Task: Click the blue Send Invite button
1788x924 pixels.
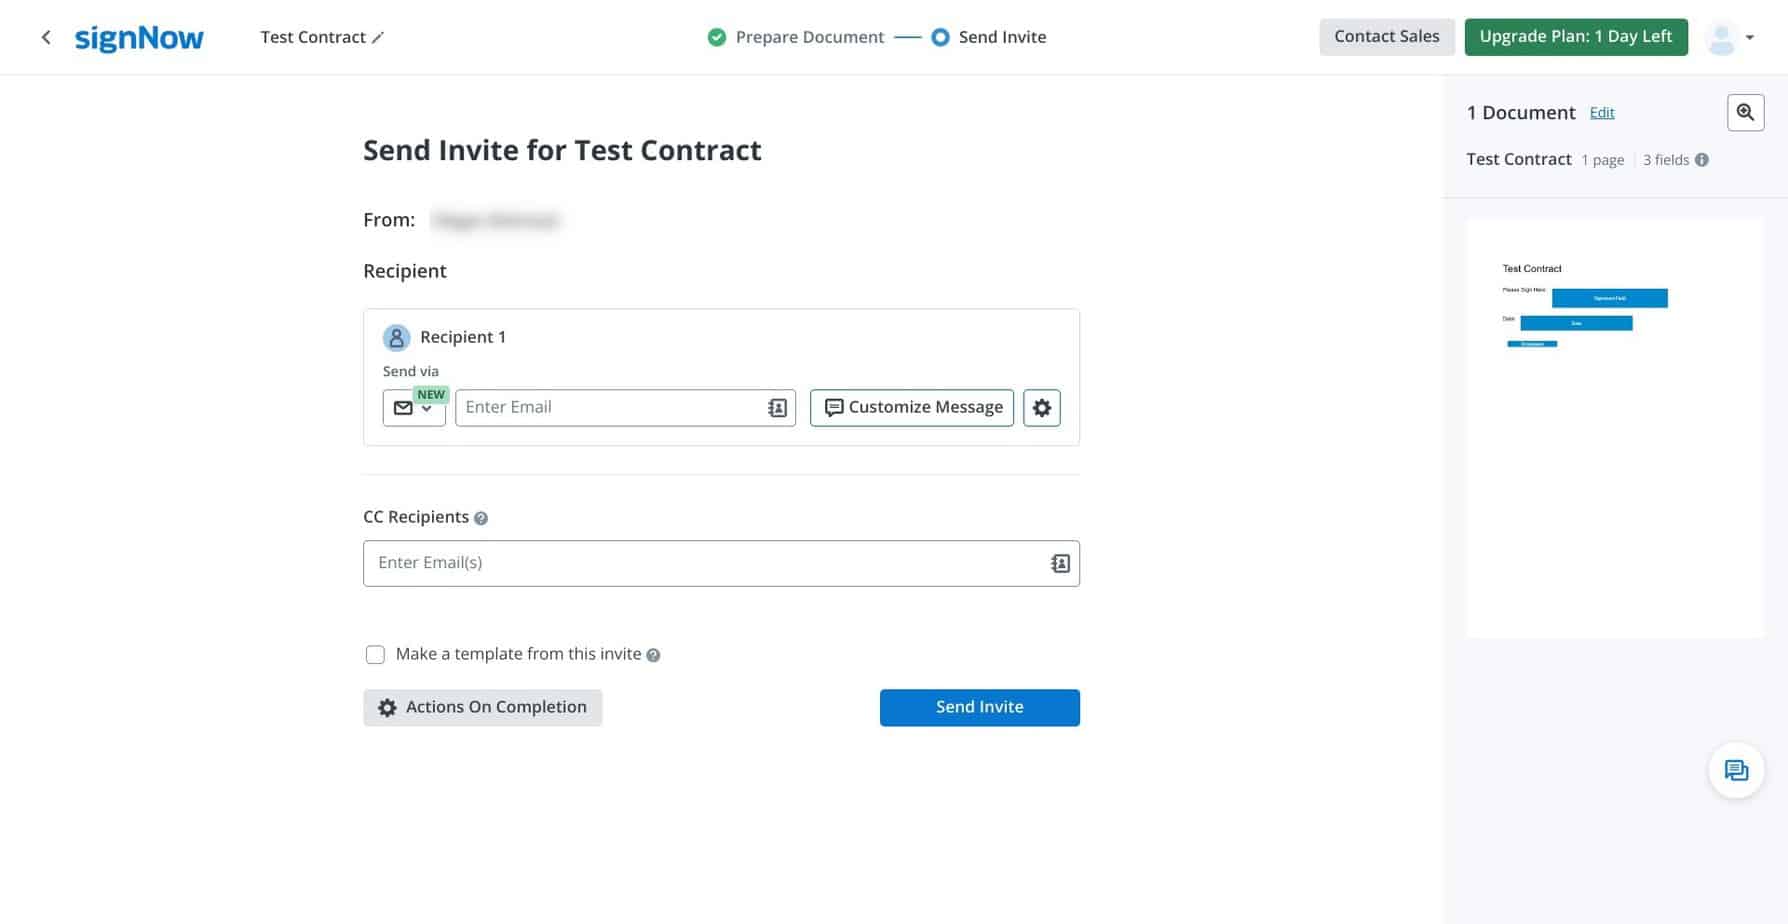Action: [980, 708]
